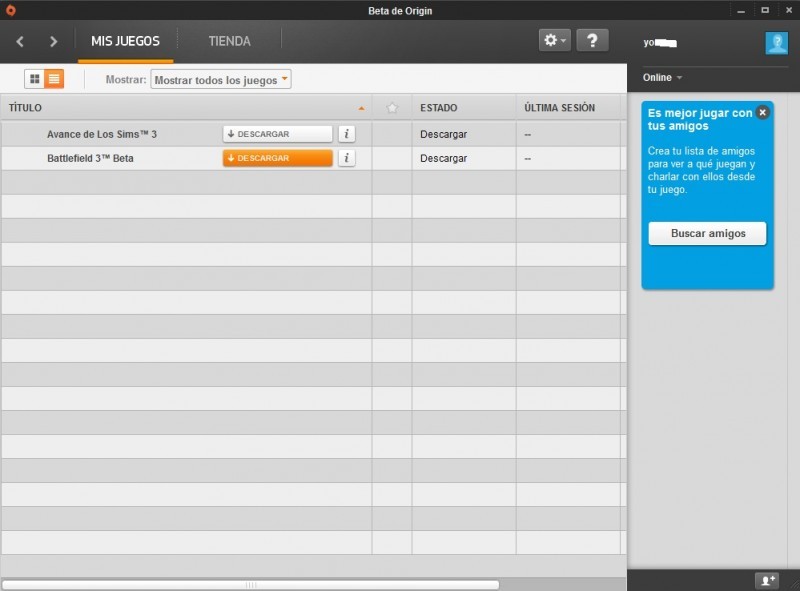Close the friends tip panel
800x591 pixels.
click(762, 113)
